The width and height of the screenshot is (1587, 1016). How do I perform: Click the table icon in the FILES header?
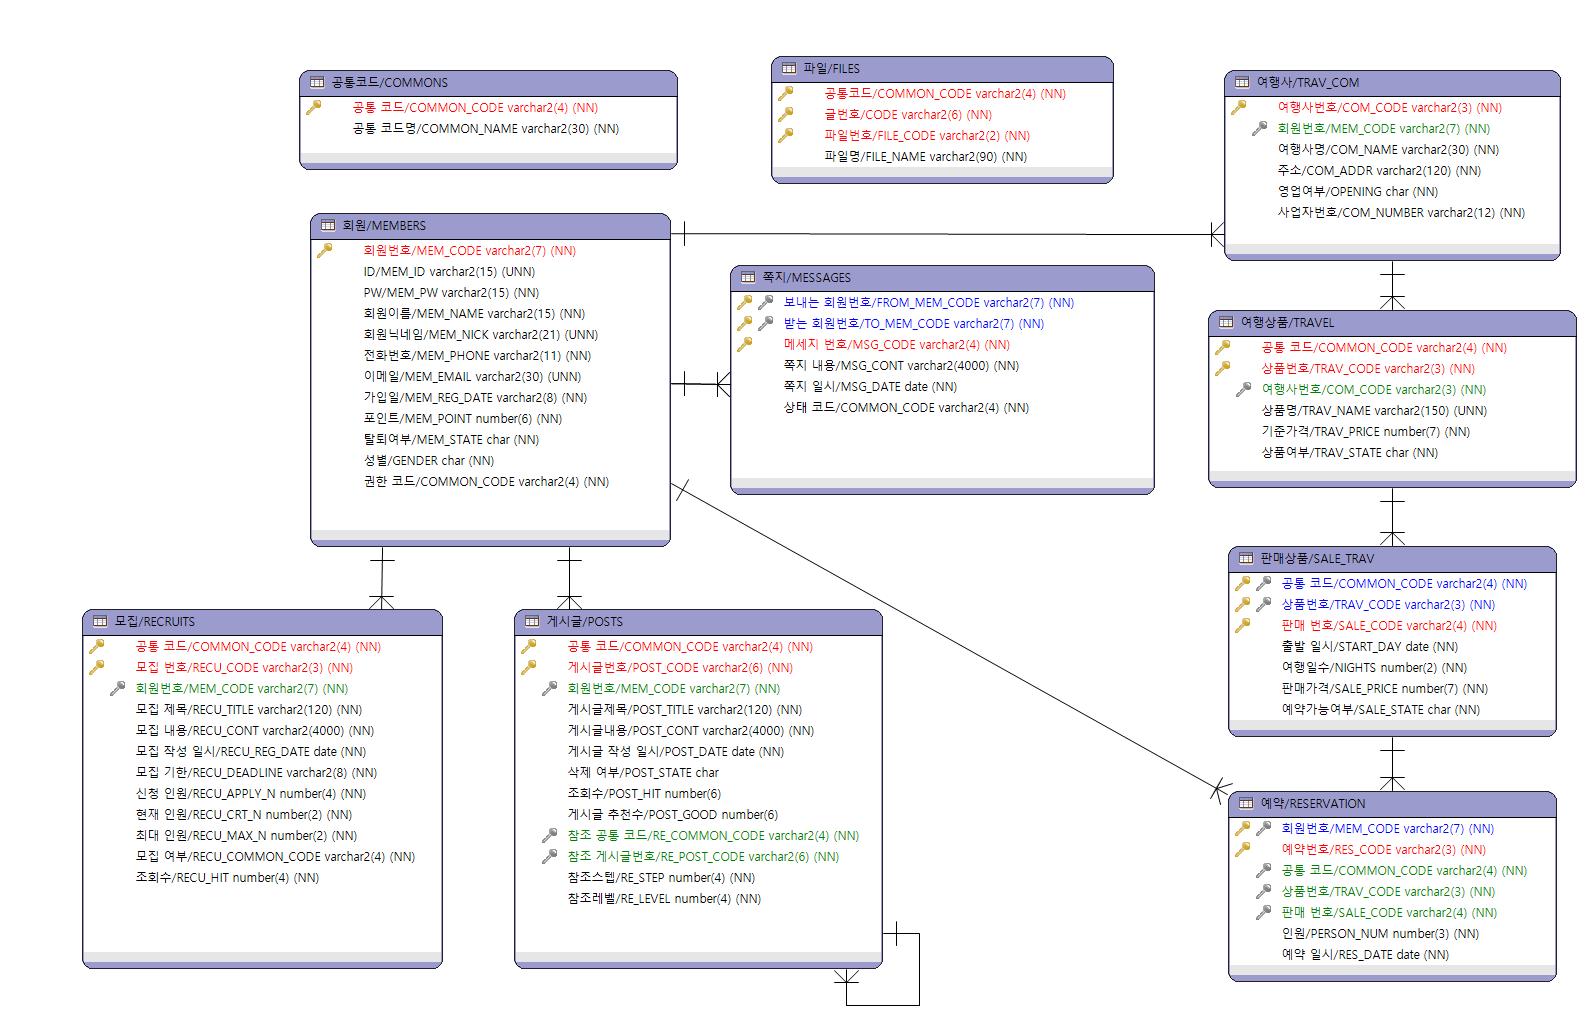click(x=789, y=68)
